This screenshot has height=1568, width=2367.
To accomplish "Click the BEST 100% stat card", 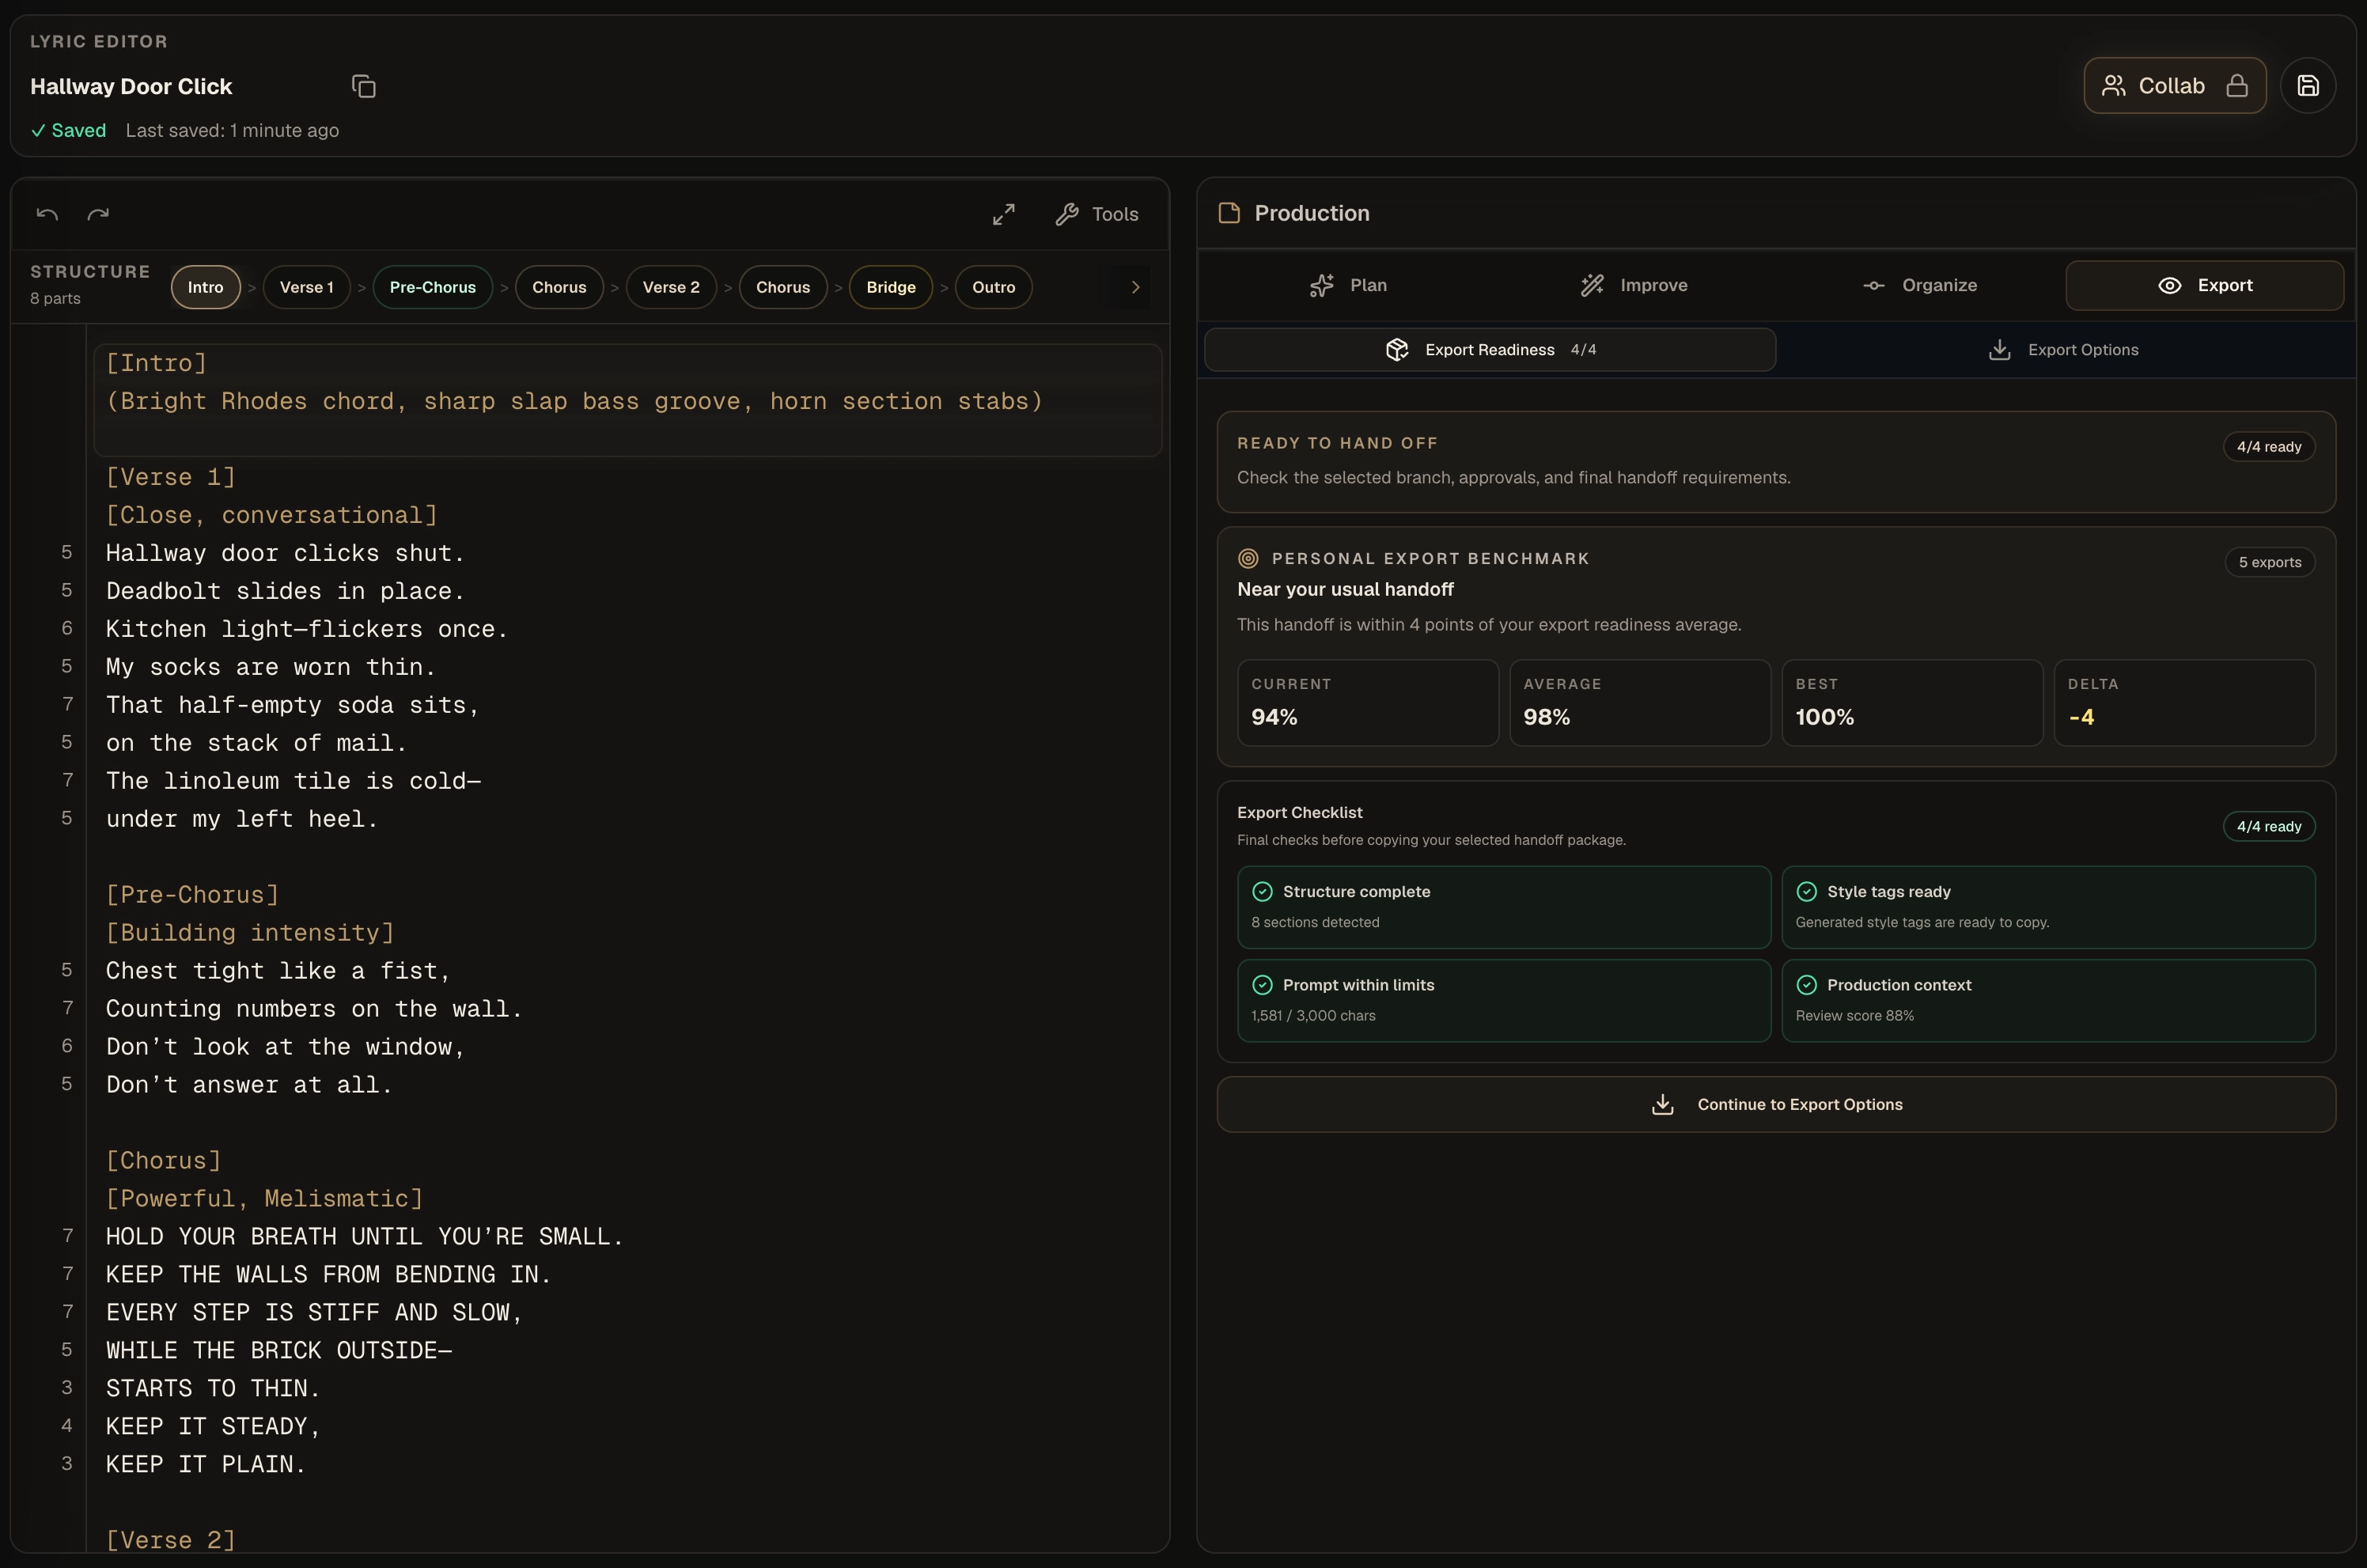I will 1911,702.
